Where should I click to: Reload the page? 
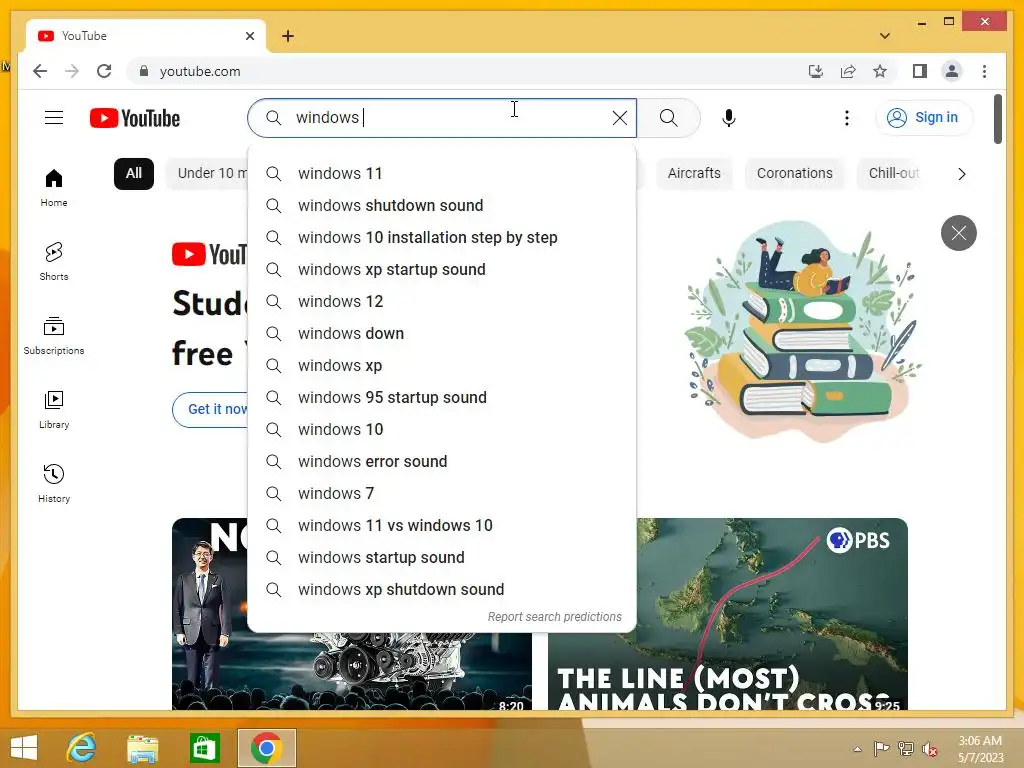104,71
